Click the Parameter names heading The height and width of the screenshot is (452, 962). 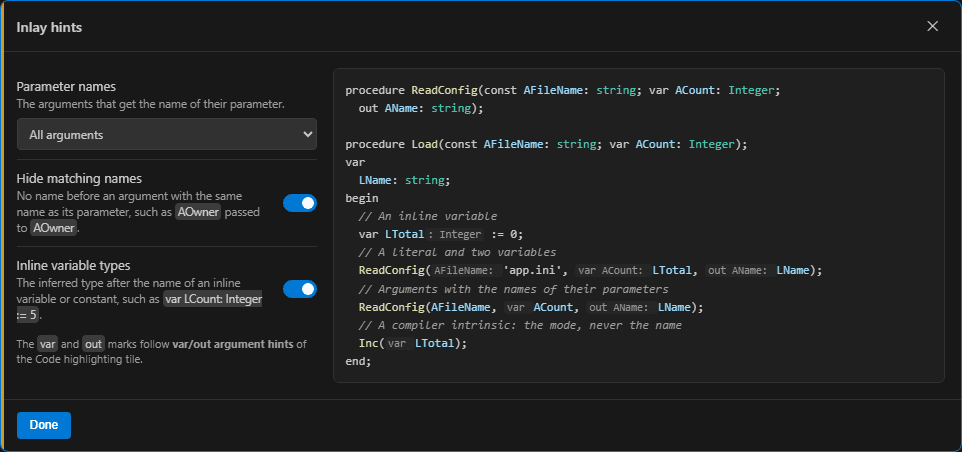(66, 86)
